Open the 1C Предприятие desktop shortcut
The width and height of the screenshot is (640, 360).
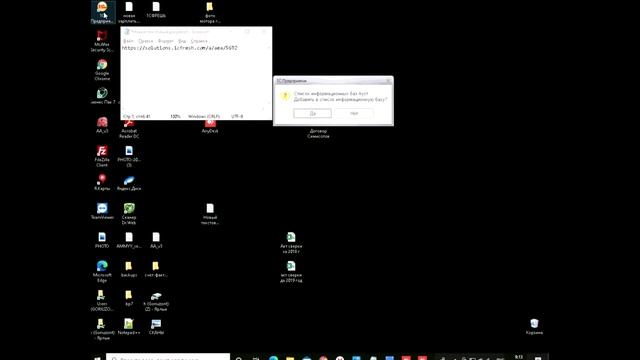click(102, 12)
